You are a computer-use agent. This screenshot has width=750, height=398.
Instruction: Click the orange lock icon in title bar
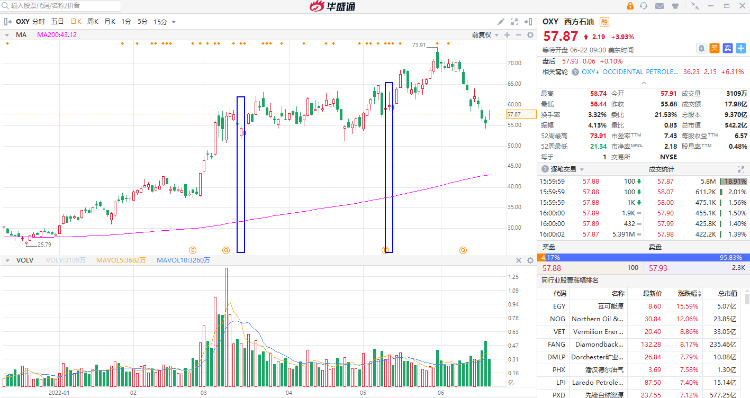point(630,6)
